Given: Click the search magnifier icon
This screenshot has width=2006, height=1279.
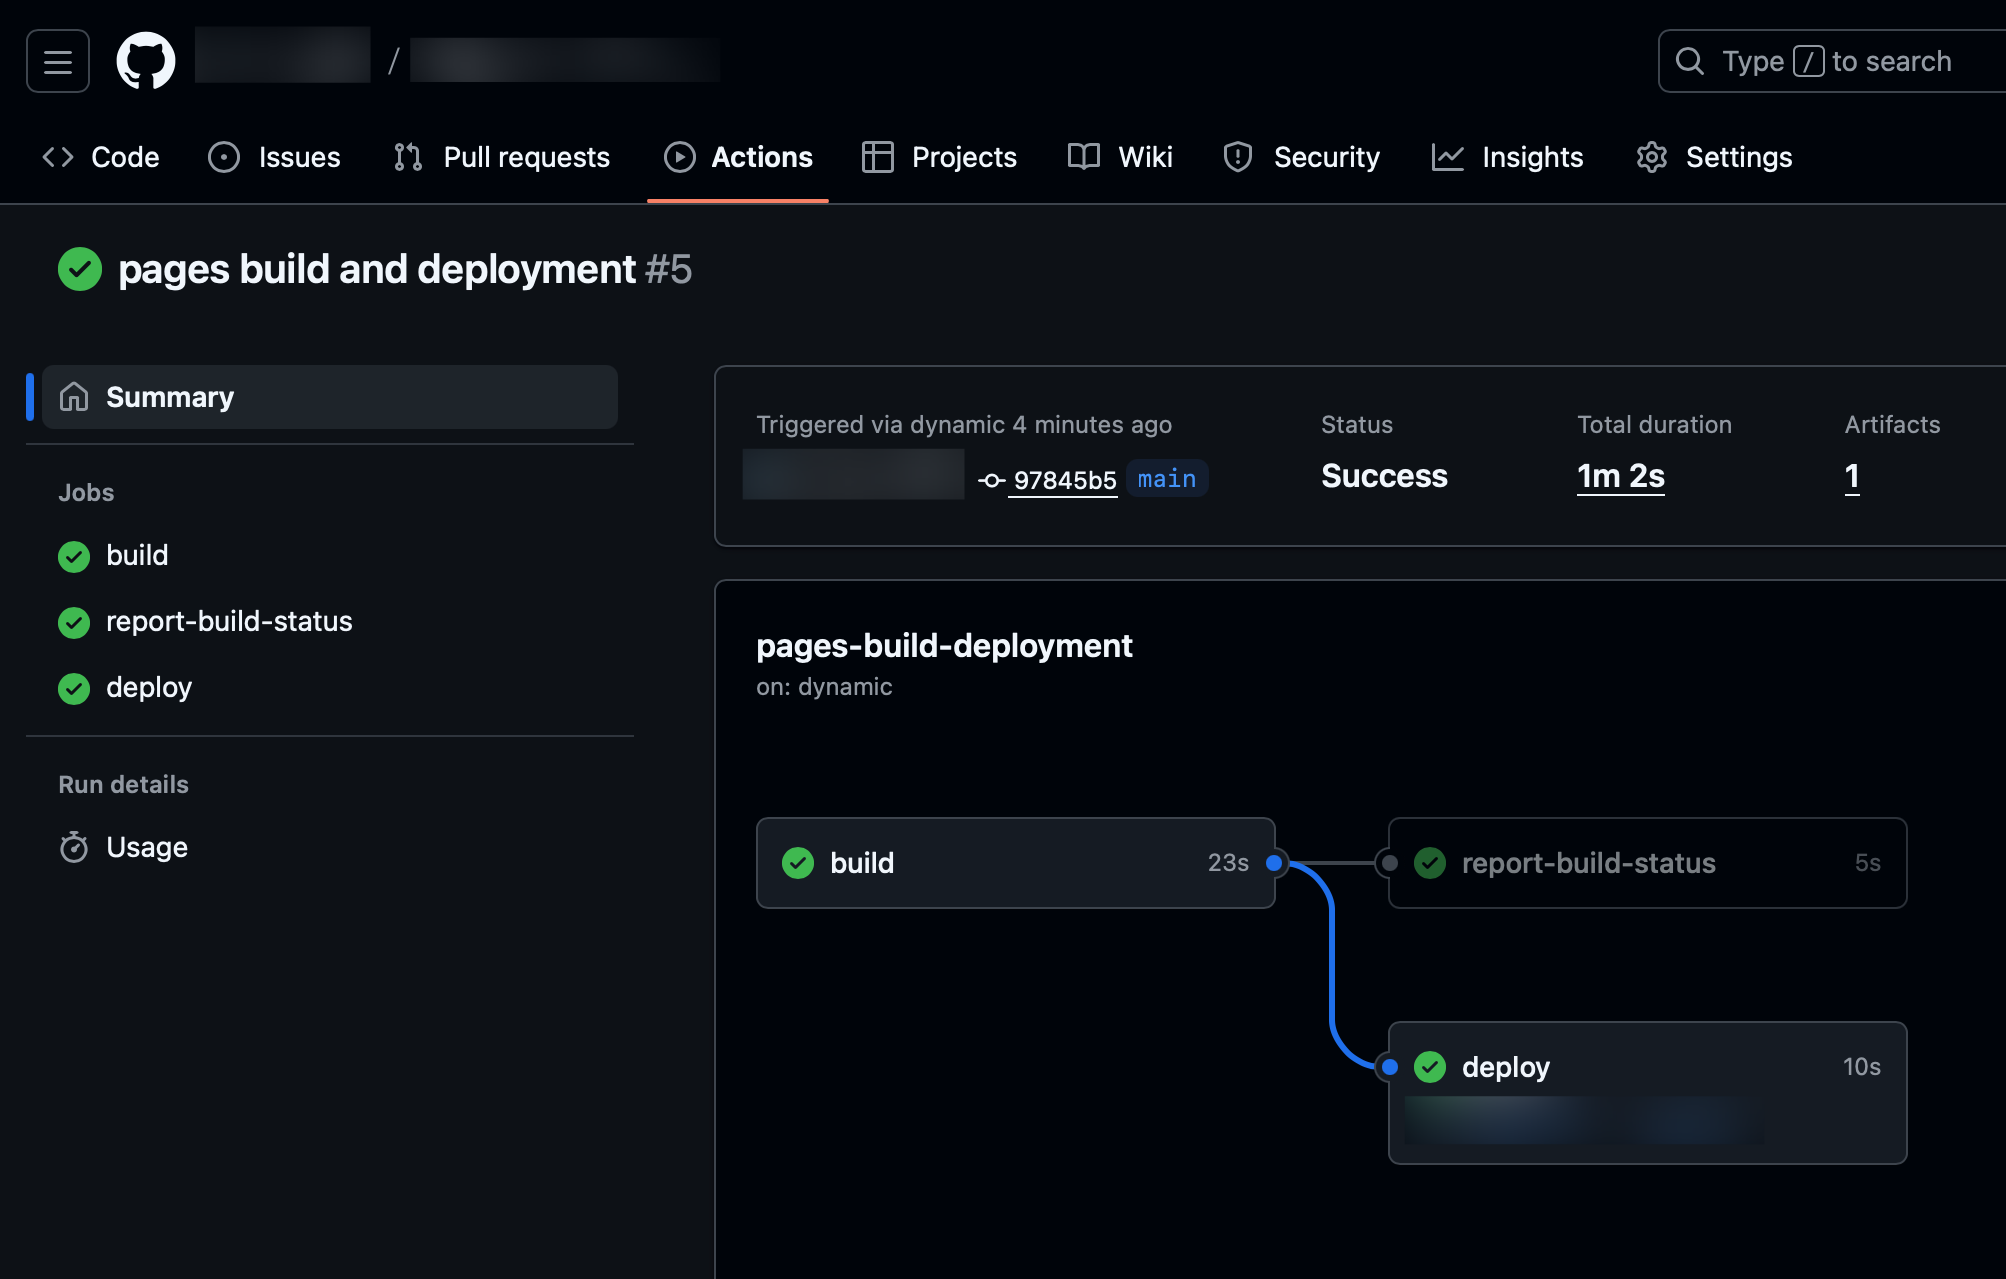Looking at the screenshot, I should coord(1690,61).
